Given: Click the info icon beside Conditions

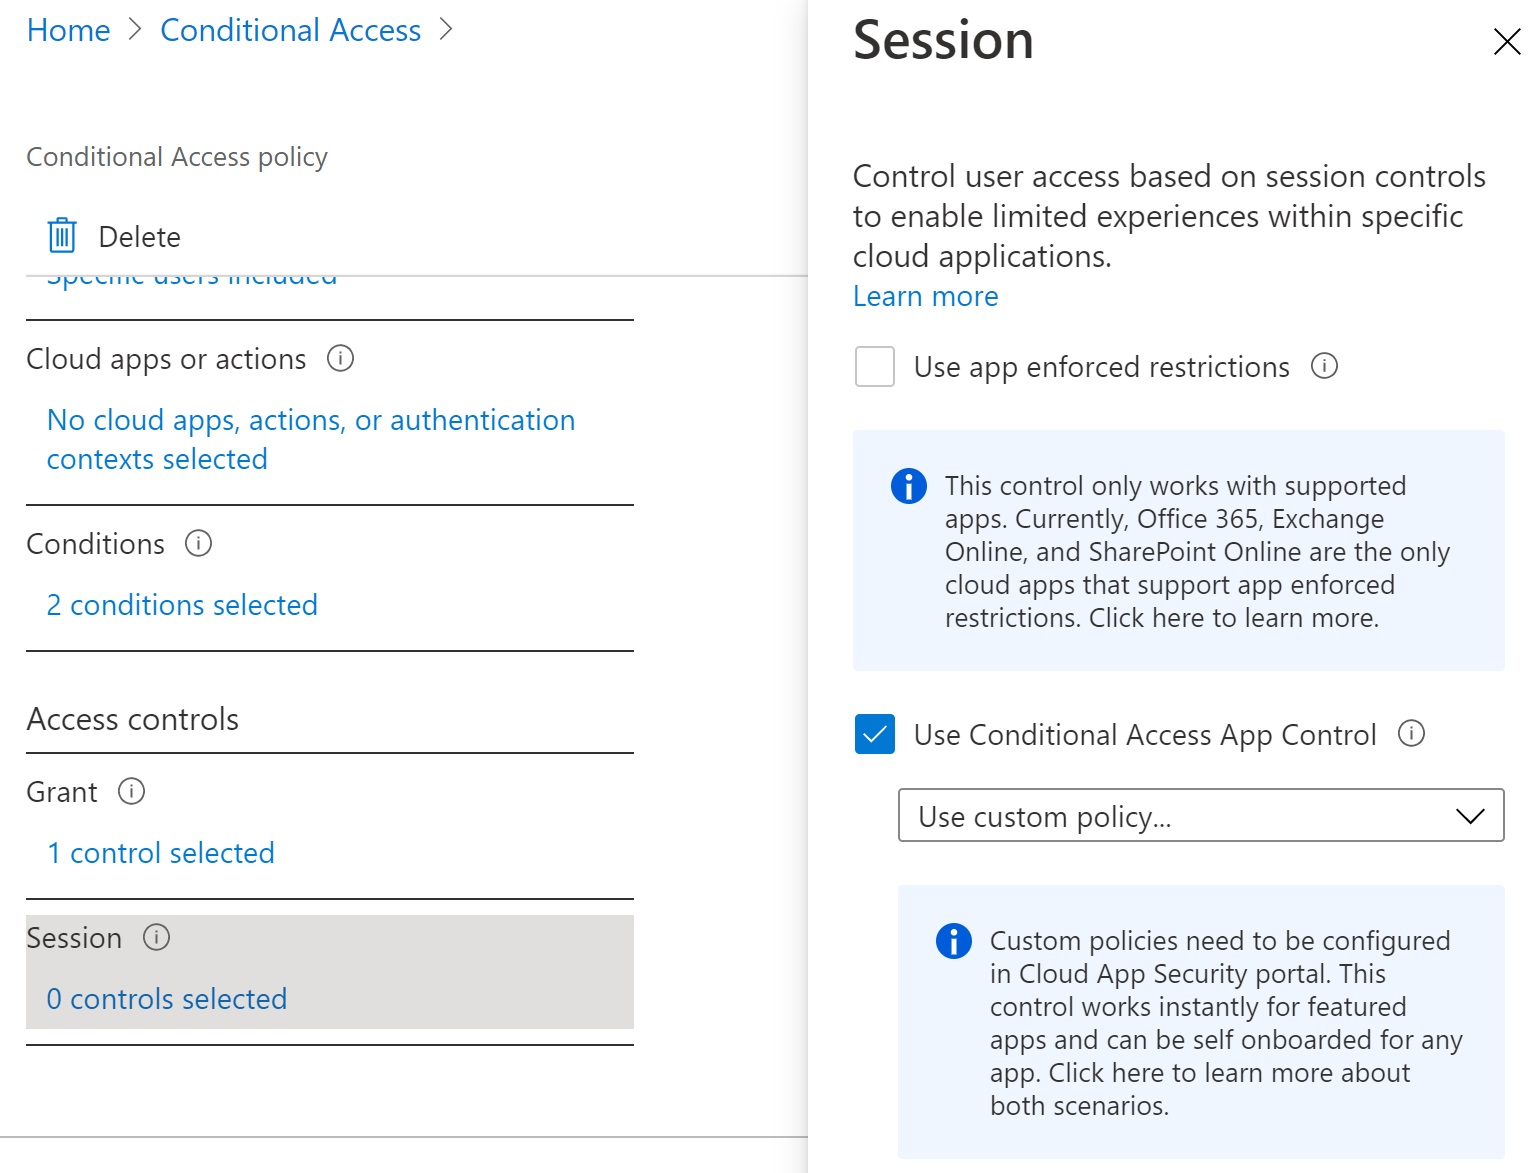Looking at the screenshot, I should [199, 544].
